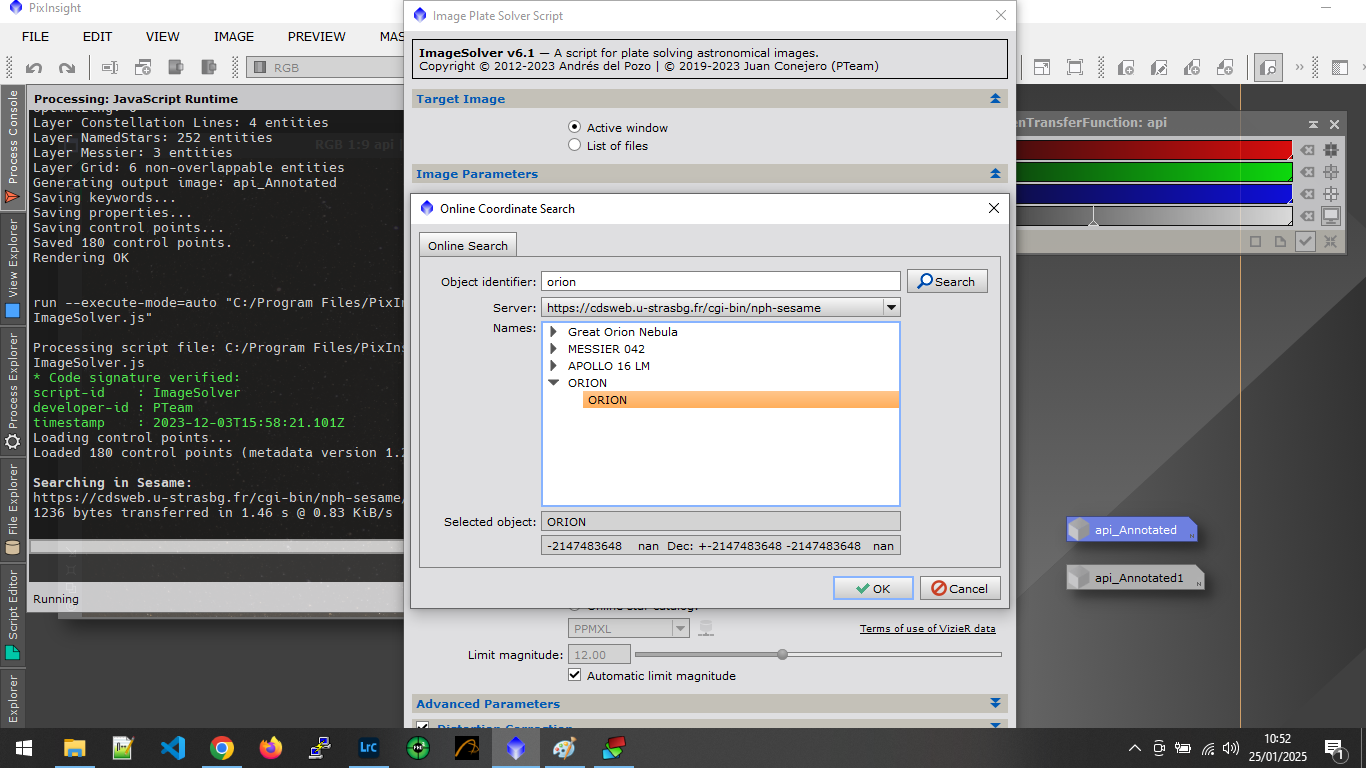
Task: Expand the APOLLO 16 LM entry
Action: tap(553, 366)
